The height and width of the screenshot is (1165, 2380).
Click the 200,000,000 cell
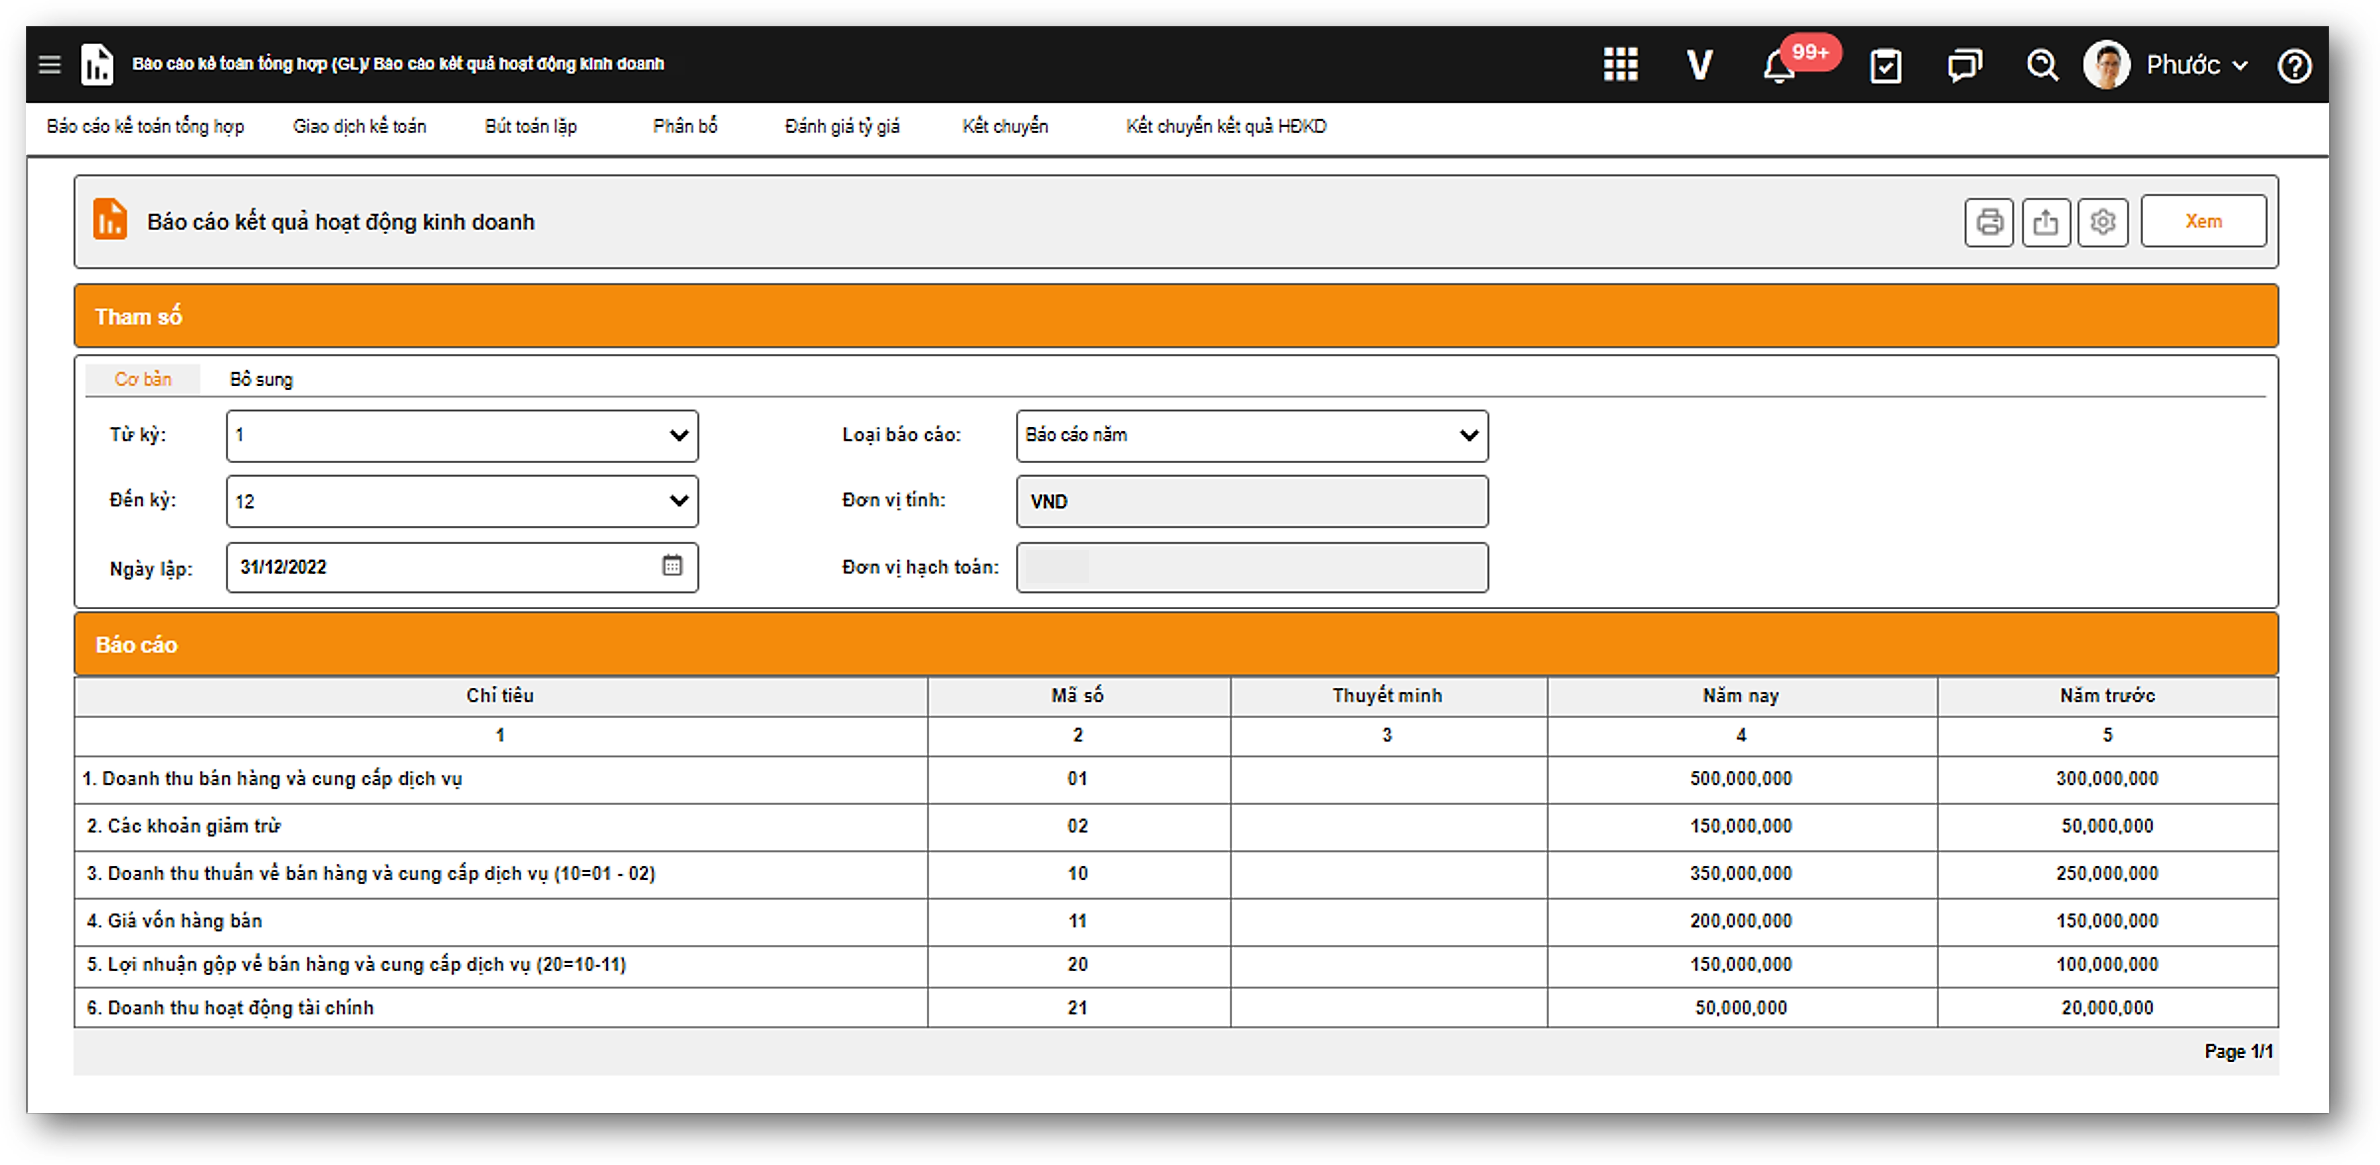tap(1741, 921)
